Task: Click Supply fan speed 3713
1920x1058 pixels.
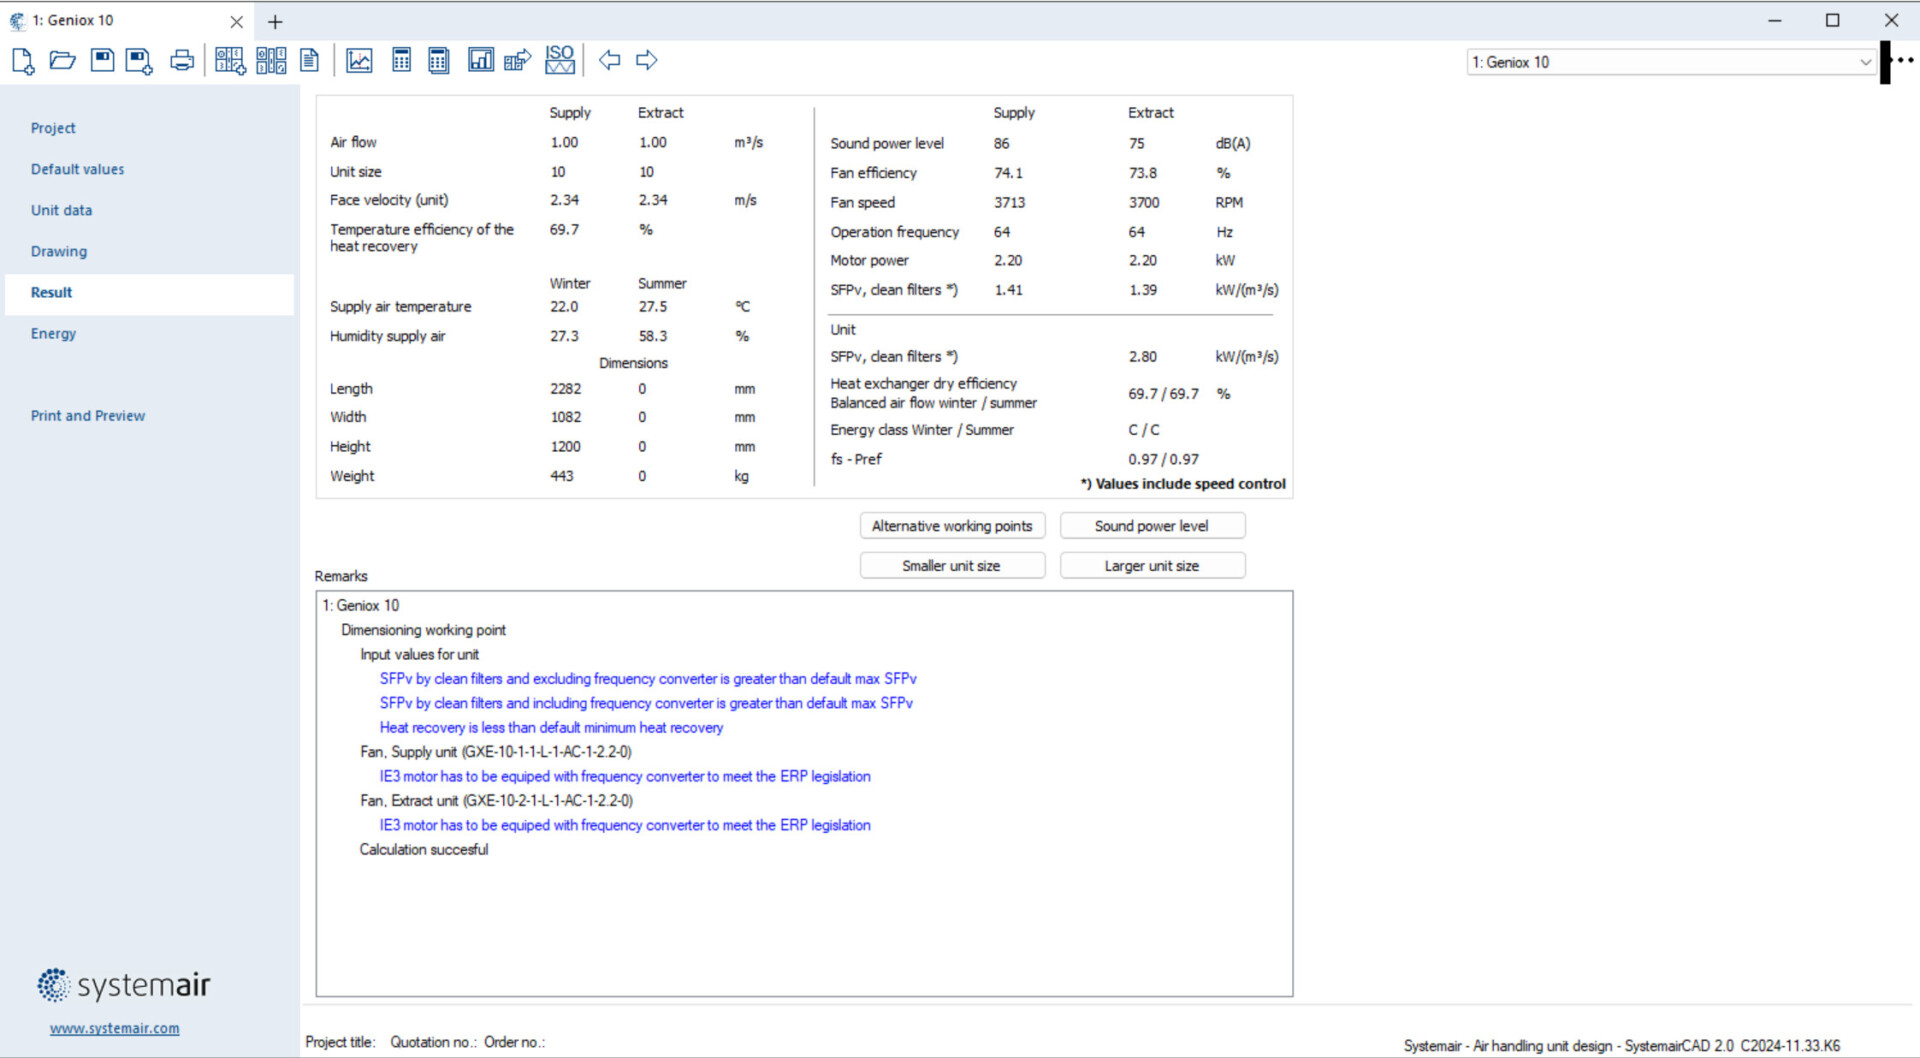Action: (1009, 203)
